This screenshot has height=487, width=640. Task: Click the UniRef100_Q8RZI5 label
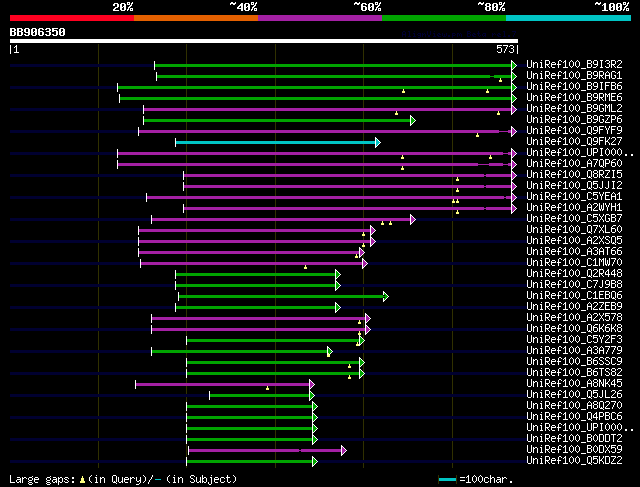point(574,175)
